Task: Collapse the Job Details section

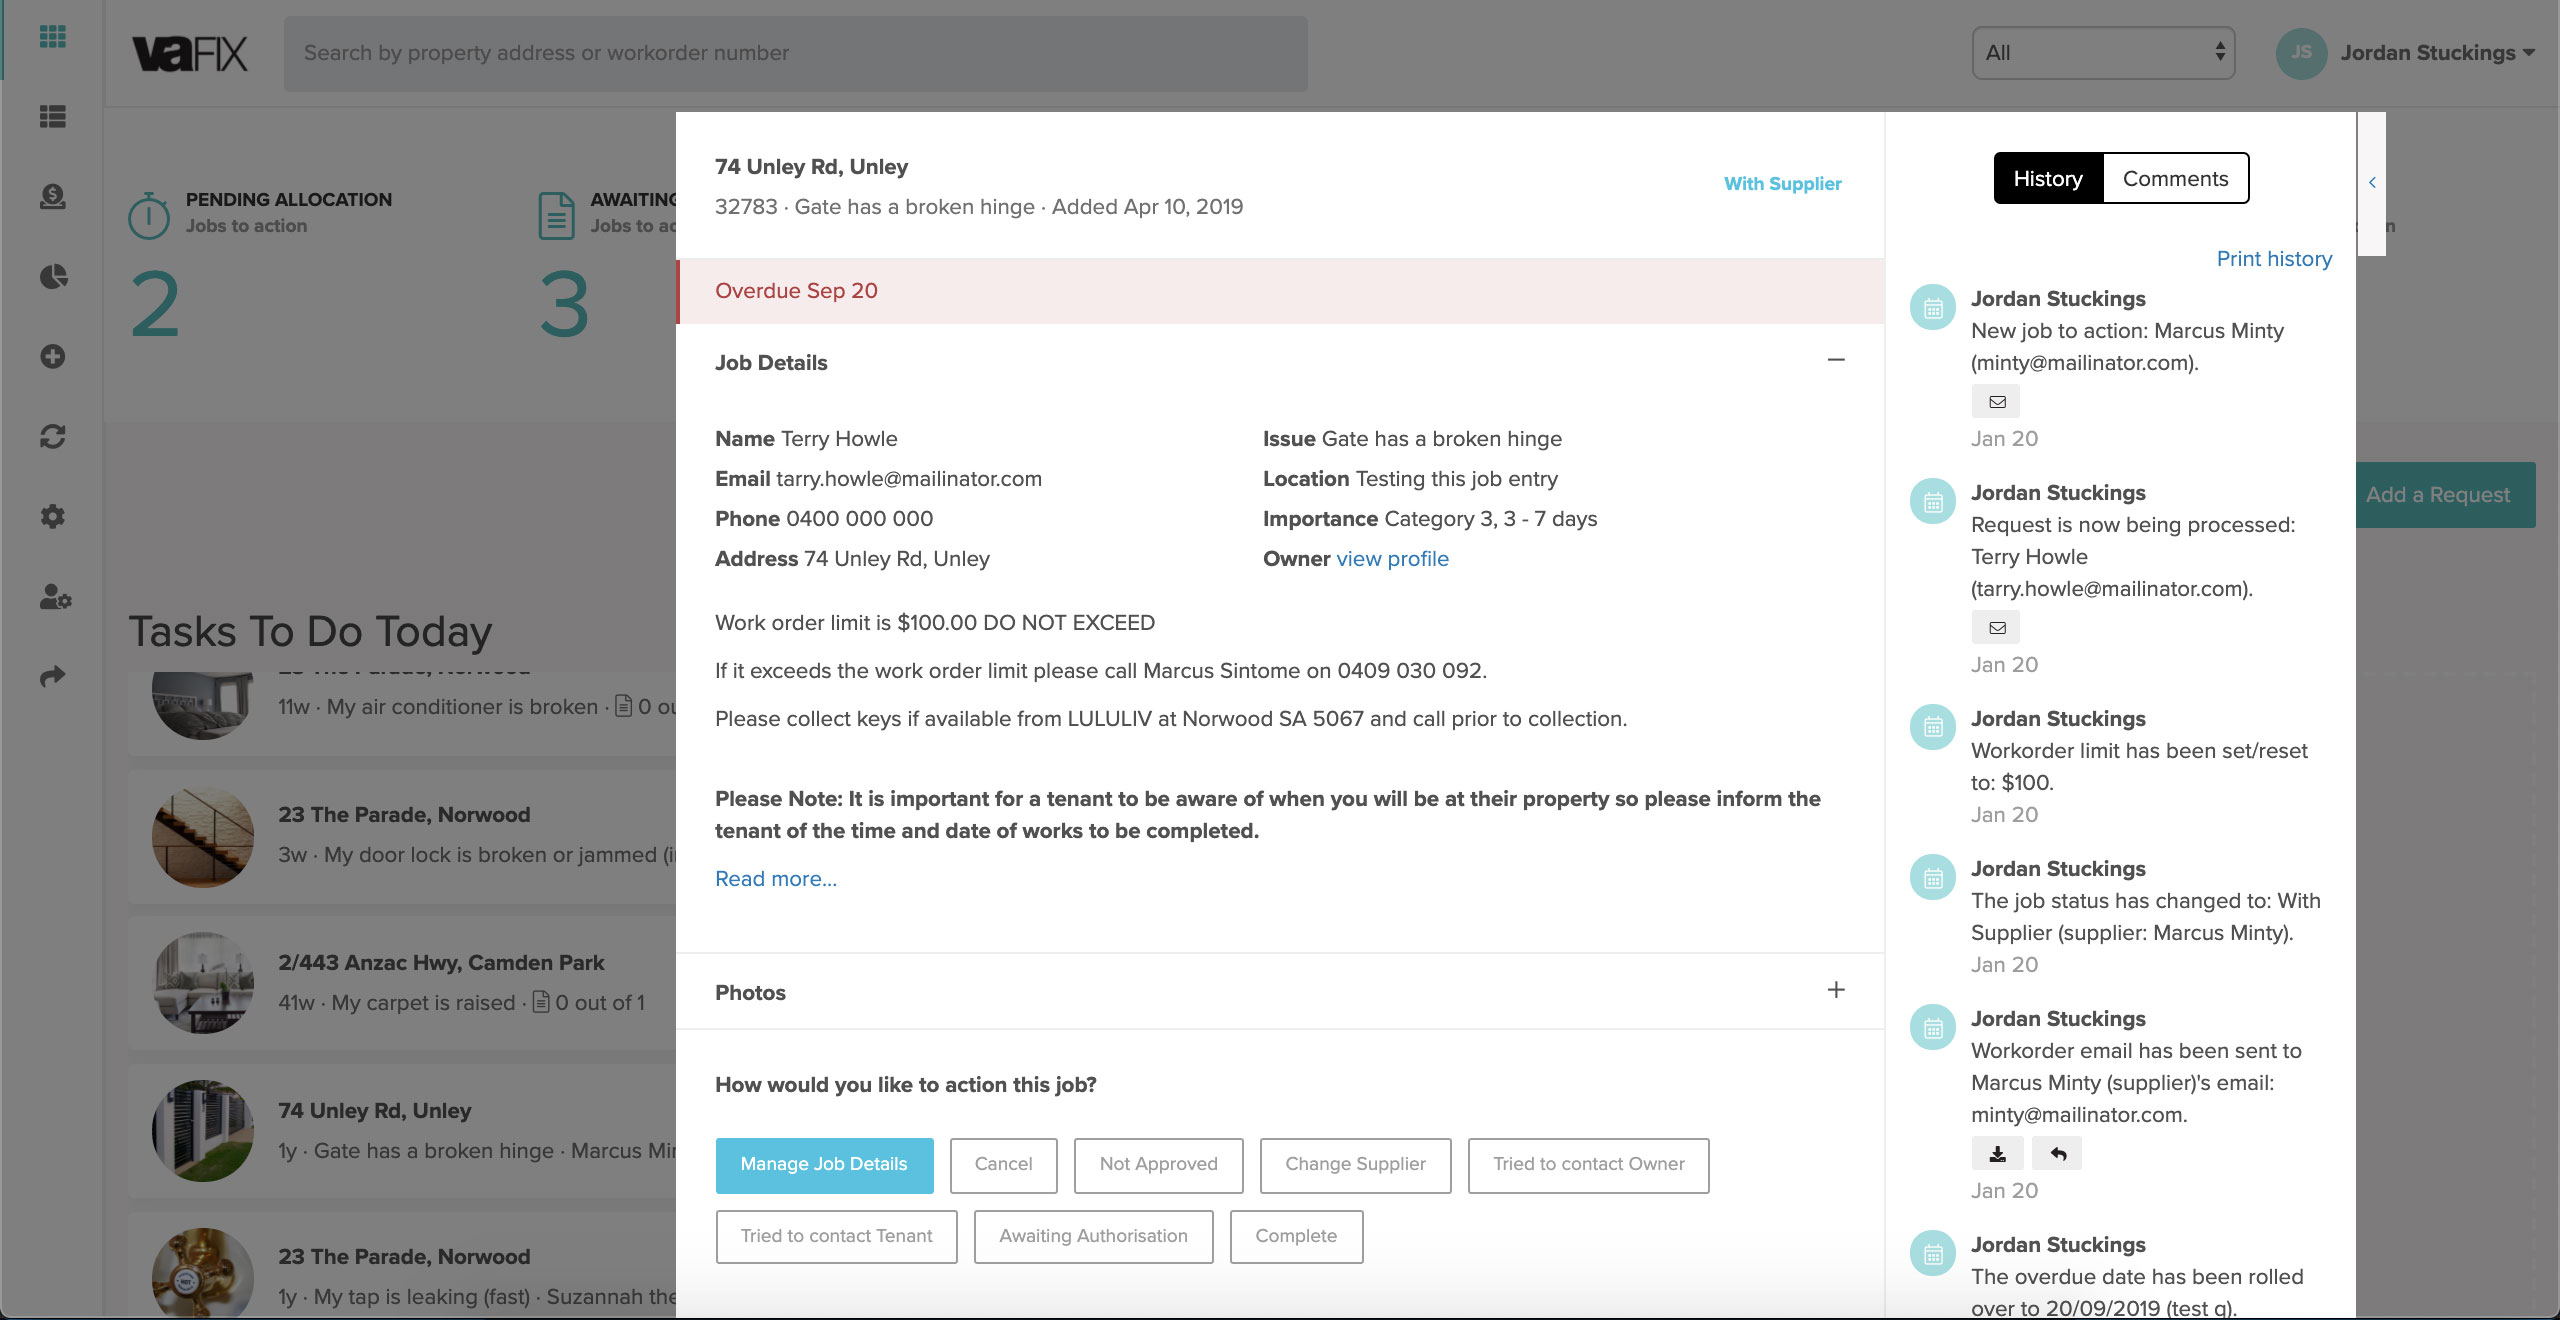Action: click(1836, 360)
